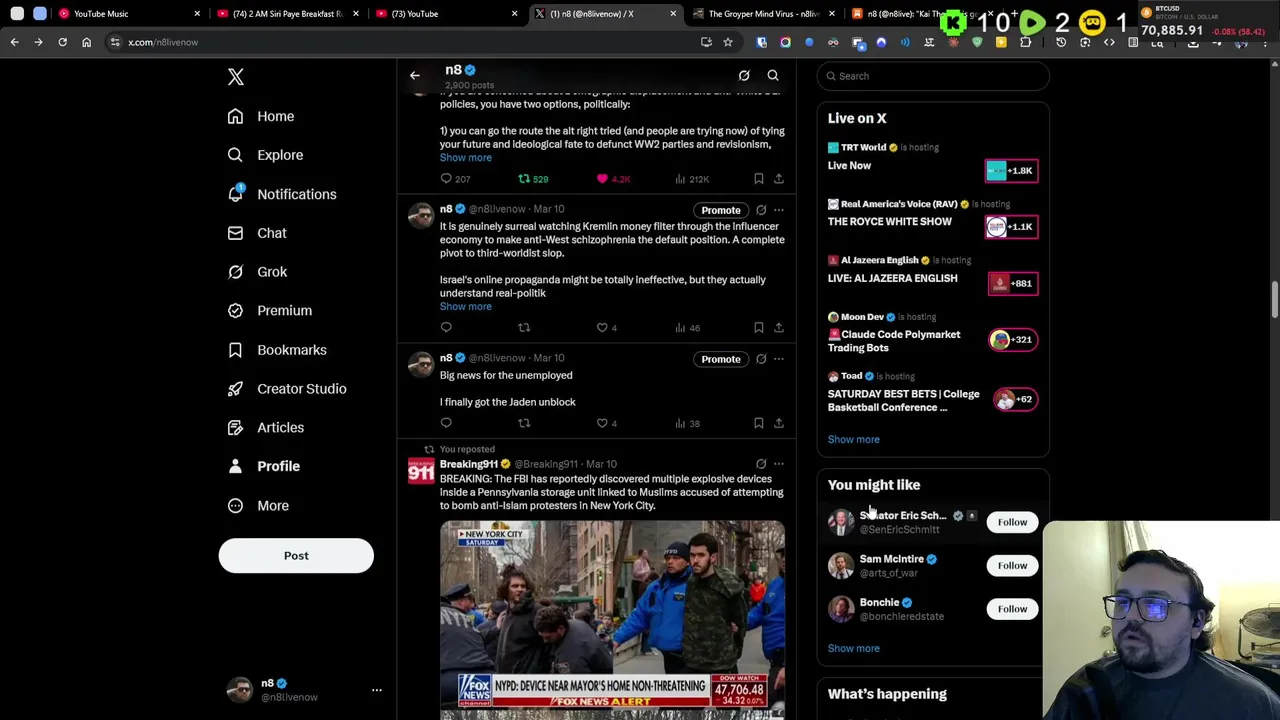
Task: Share the top tweet with 212K views
Action: coord(779,179)
